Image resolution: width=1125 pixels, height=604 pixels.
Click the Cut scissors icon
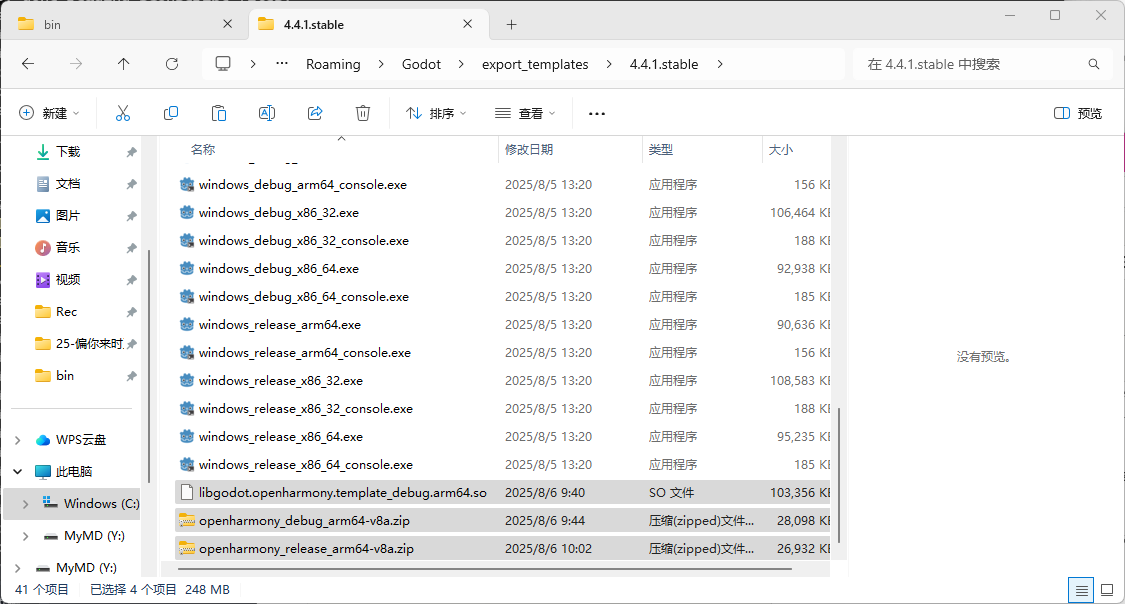pos(123,113)
